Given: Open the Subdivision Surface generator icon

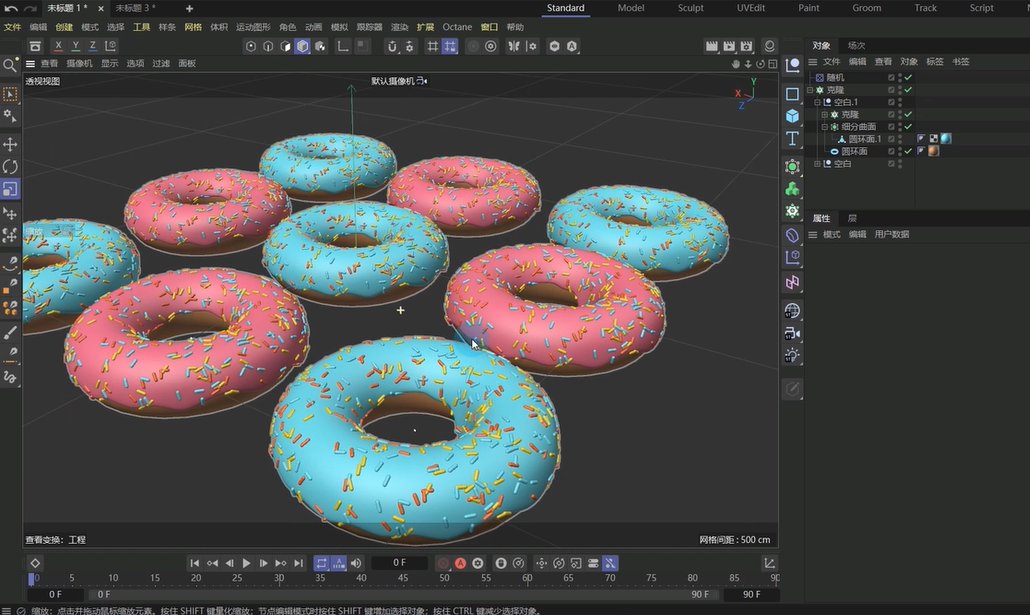Looking at the screenshot, I should tap(792, 167).
